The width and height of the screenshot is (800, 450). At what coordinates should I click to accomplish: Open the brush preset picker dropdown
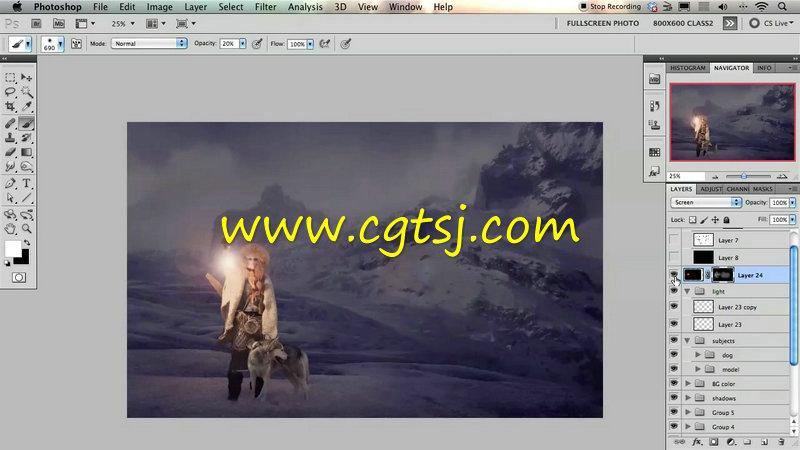60,44
